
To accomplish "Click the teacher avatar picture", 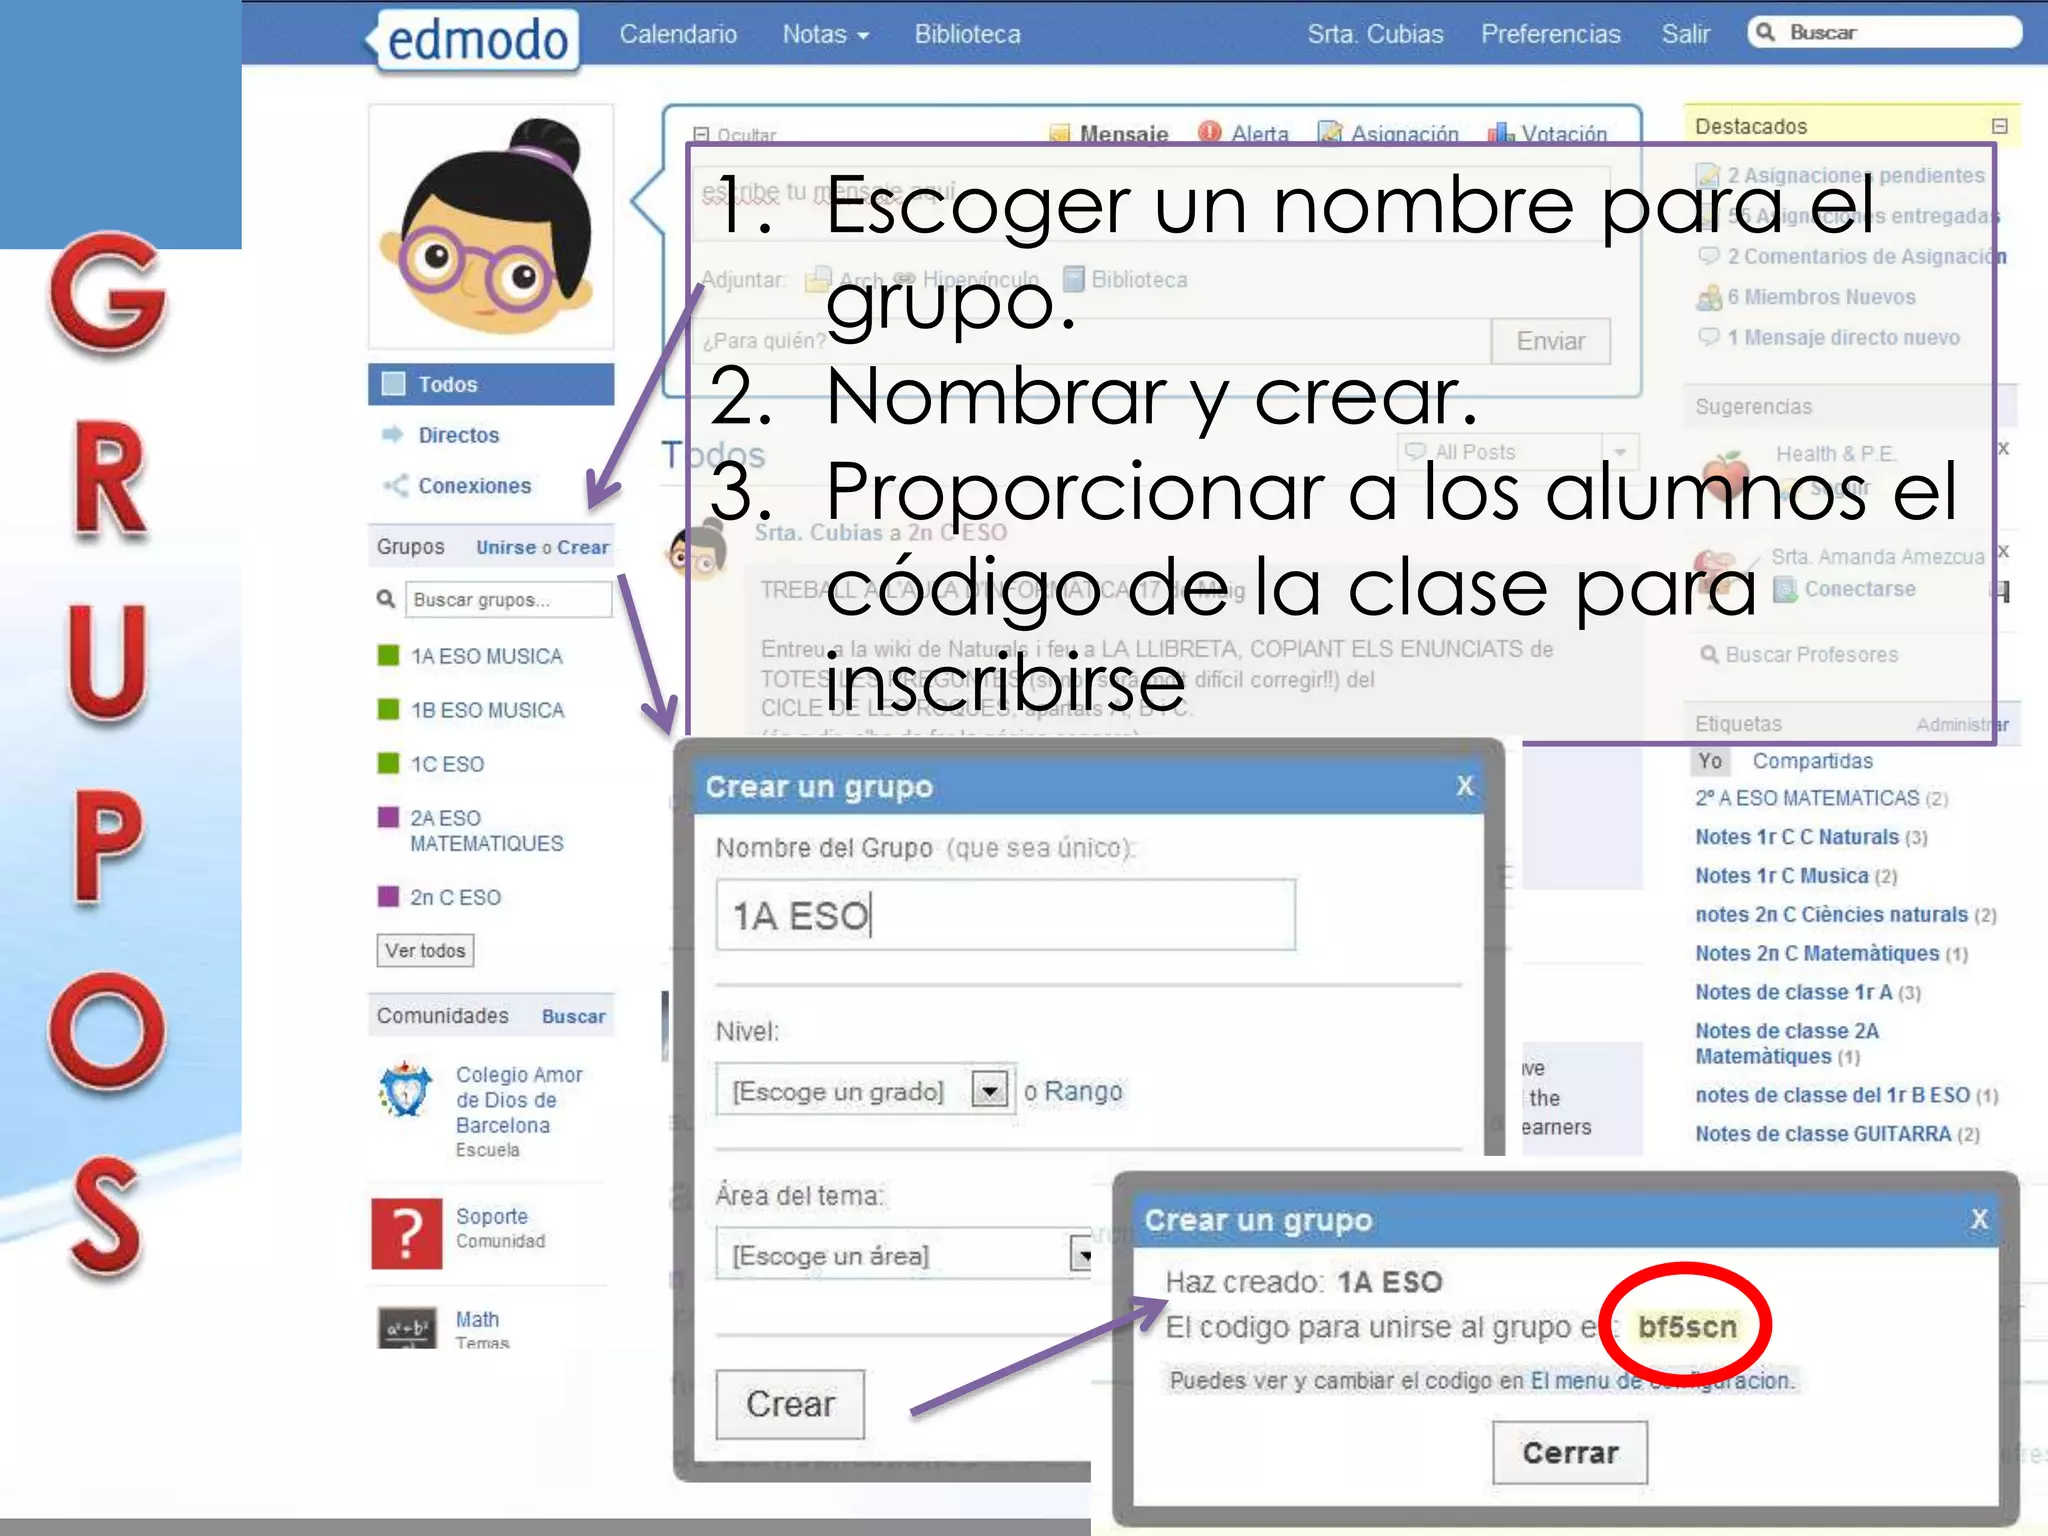I will [491, 227].
